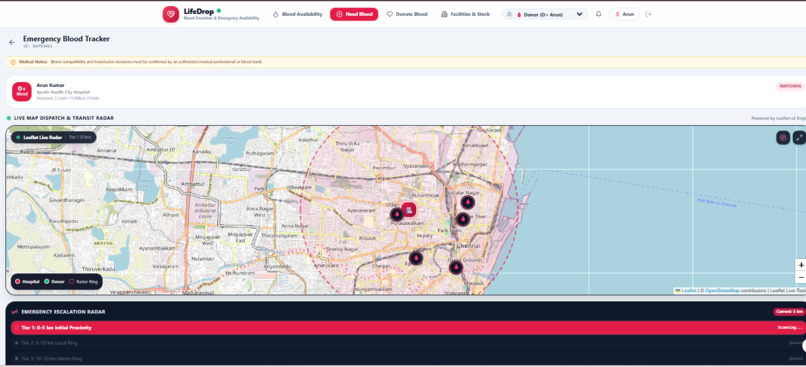
Task: Click the LifeDrop heart logo
Action: click(x=171, y=14)
